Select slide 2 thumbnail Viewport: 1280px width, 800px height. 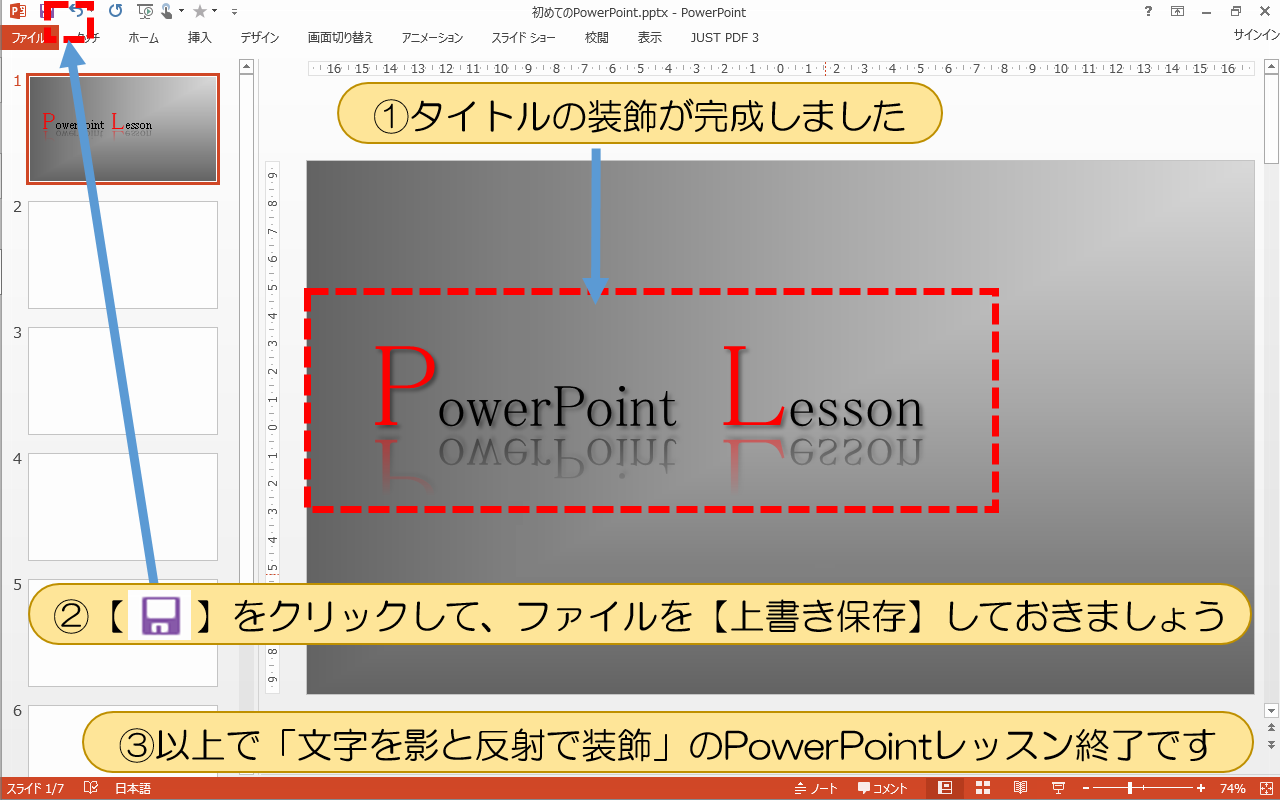123,255
